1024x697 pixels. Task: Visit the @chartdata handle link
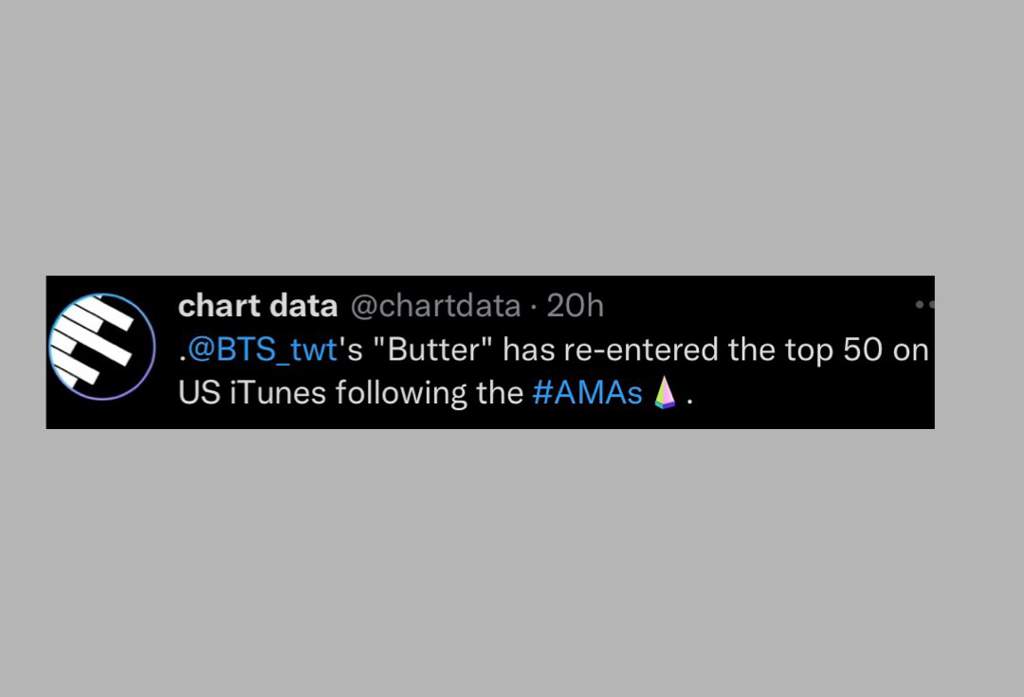pos(436,306)
